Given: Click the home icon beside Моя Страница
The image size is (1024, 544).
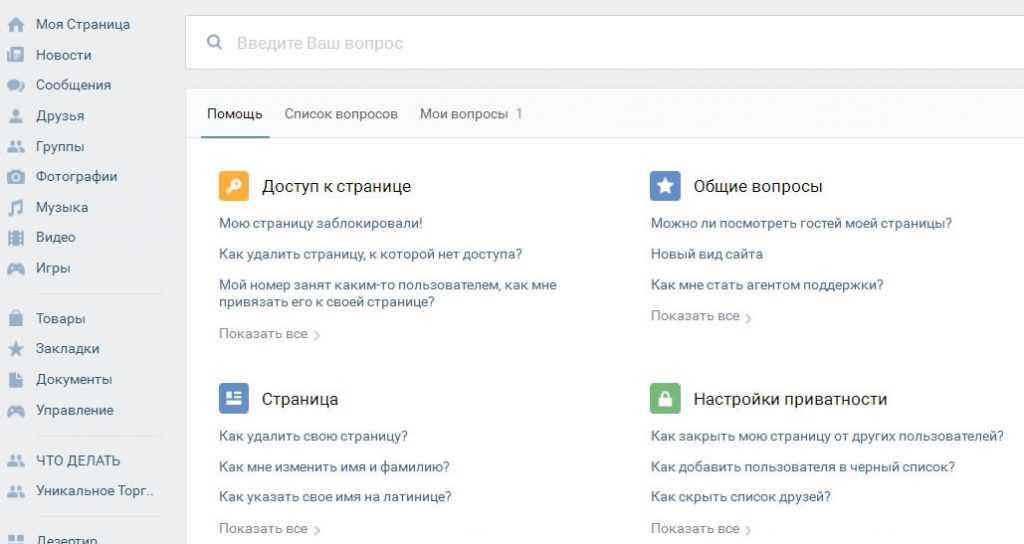Looking at the screenshot, I should coord(16,24).
